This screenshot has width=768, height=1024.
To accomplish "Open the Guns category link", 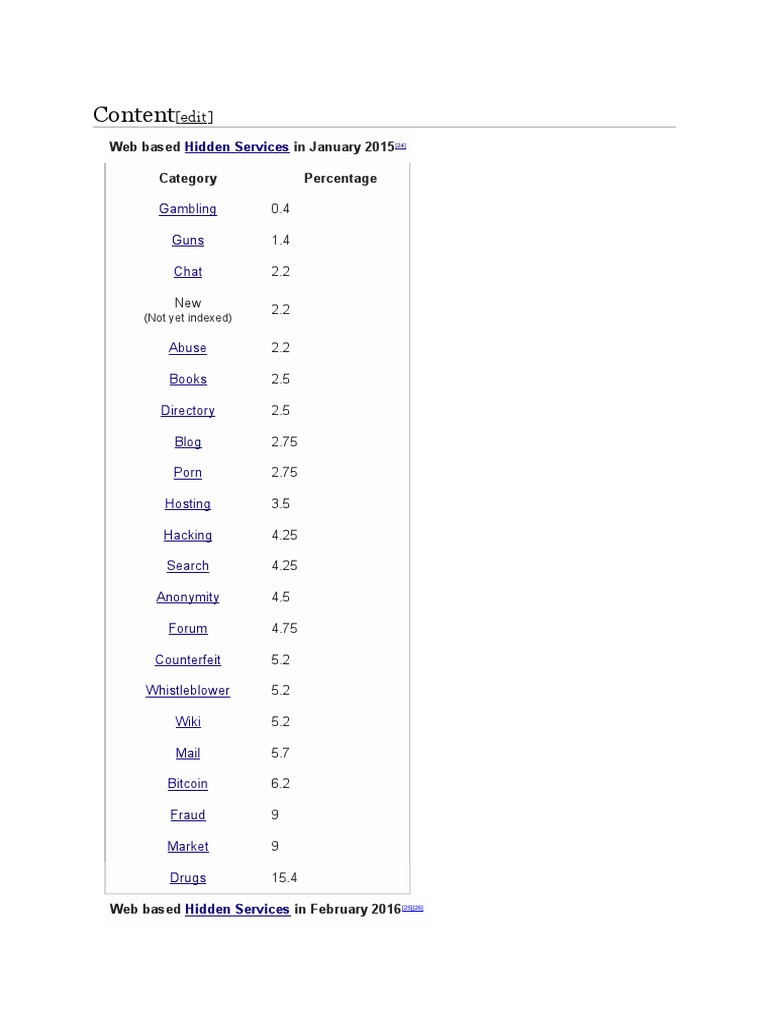I will click(x=188, y=240).
